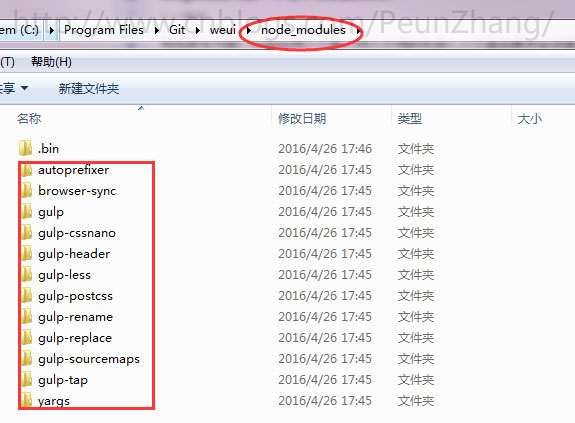The image size is (575, 423).
Task: Click the 类型 column header
Action: tap(410, 118)
